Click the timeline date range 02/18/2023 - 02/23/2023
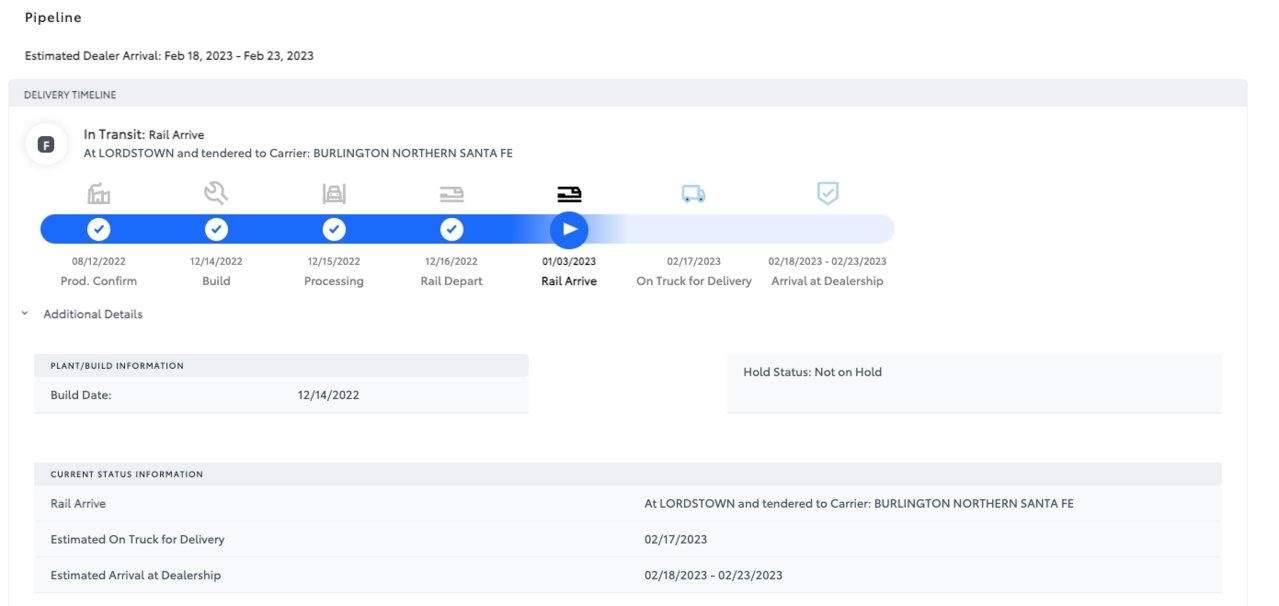The width and height of the screenshot is (1279, 606). tap(828, 262)
